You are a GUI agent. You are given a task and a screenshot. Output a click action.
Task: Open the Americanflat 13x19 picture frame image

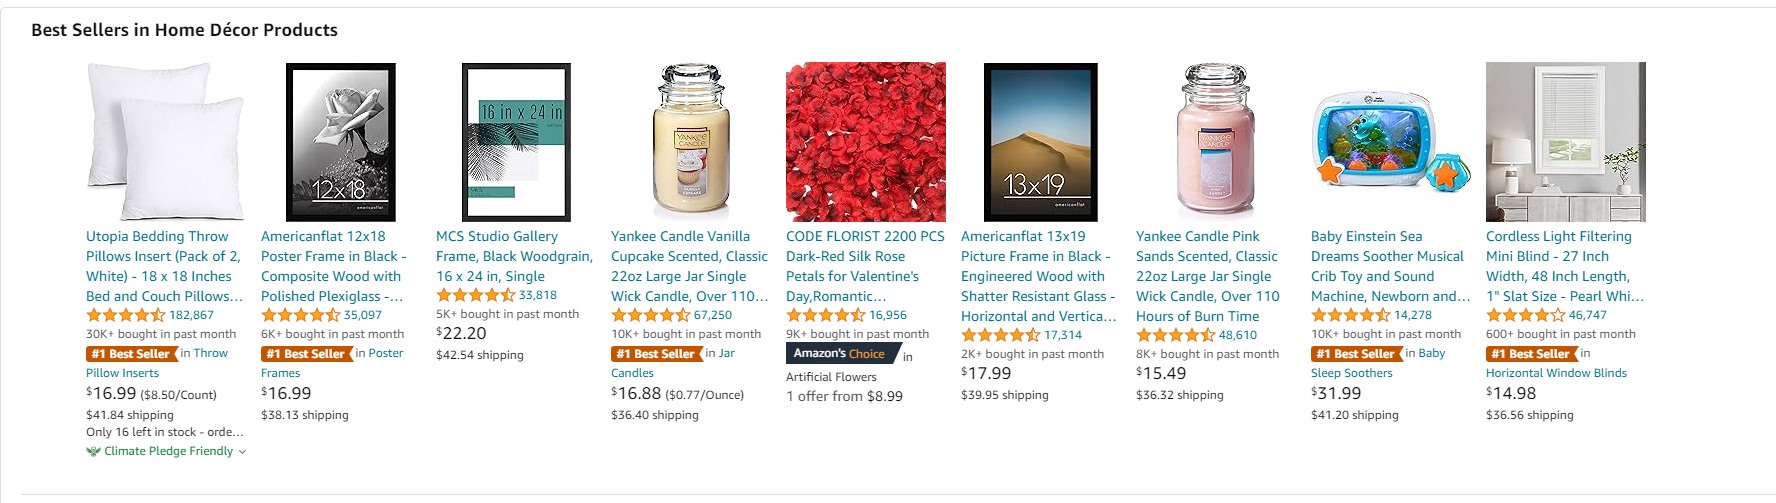pos(1040,141)
